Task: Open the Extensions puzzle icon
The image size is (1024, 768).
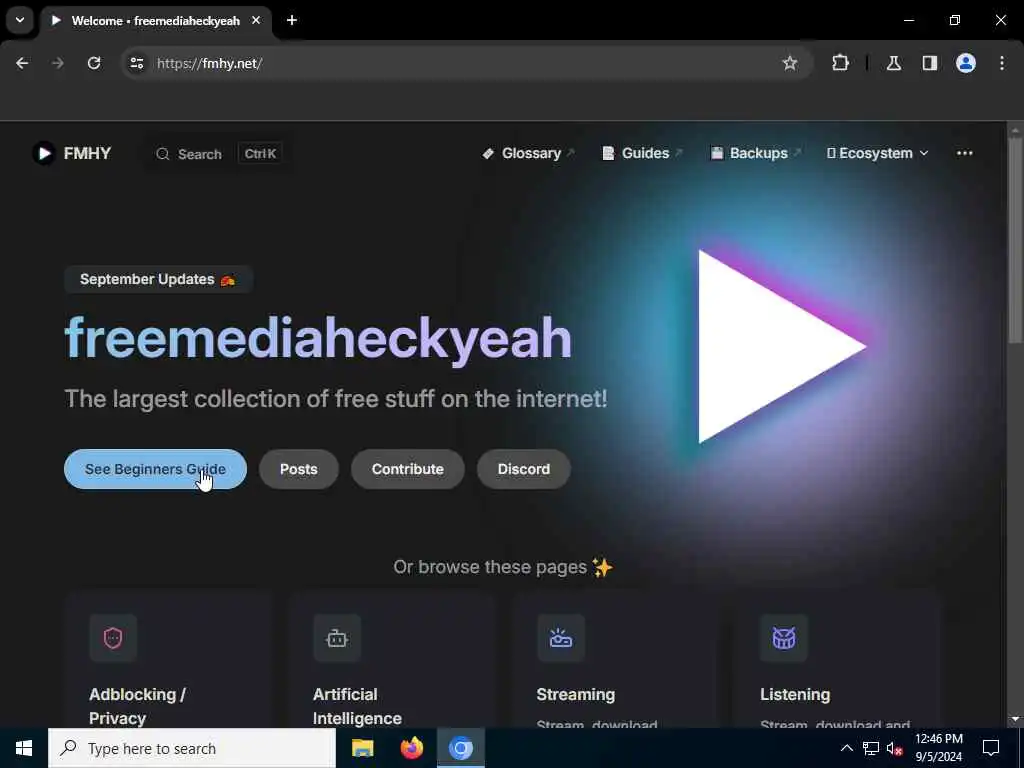Action: pos(840,63)
